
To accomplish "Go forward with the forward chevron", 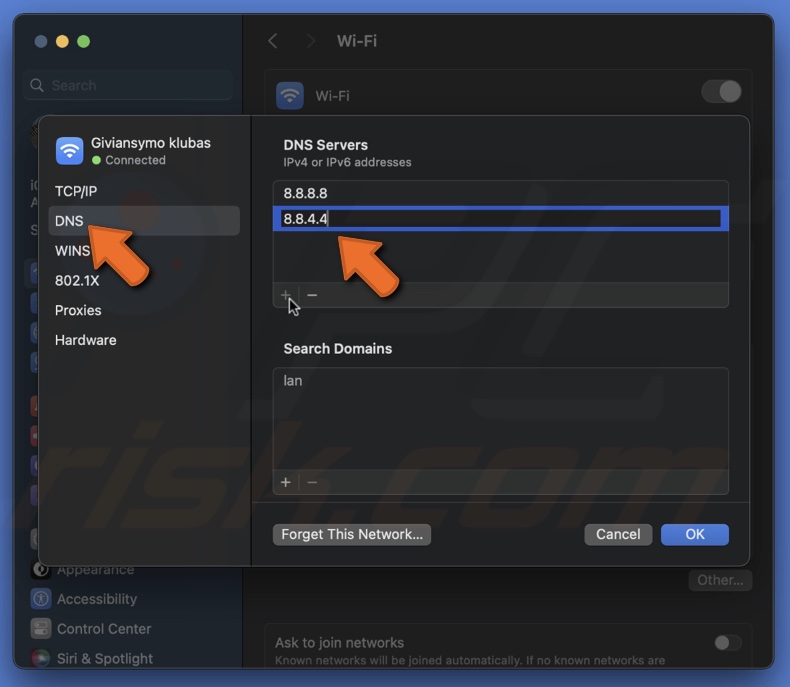I will coord(311,41).
